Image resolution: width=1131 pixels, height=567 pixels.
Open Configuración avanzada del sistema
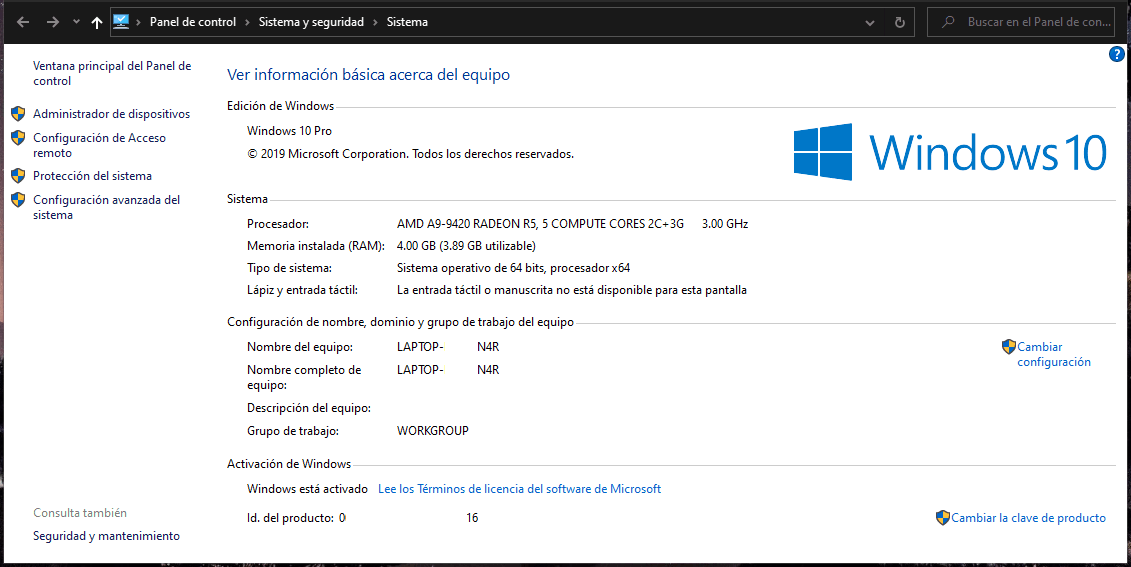[x=107, y=207]
